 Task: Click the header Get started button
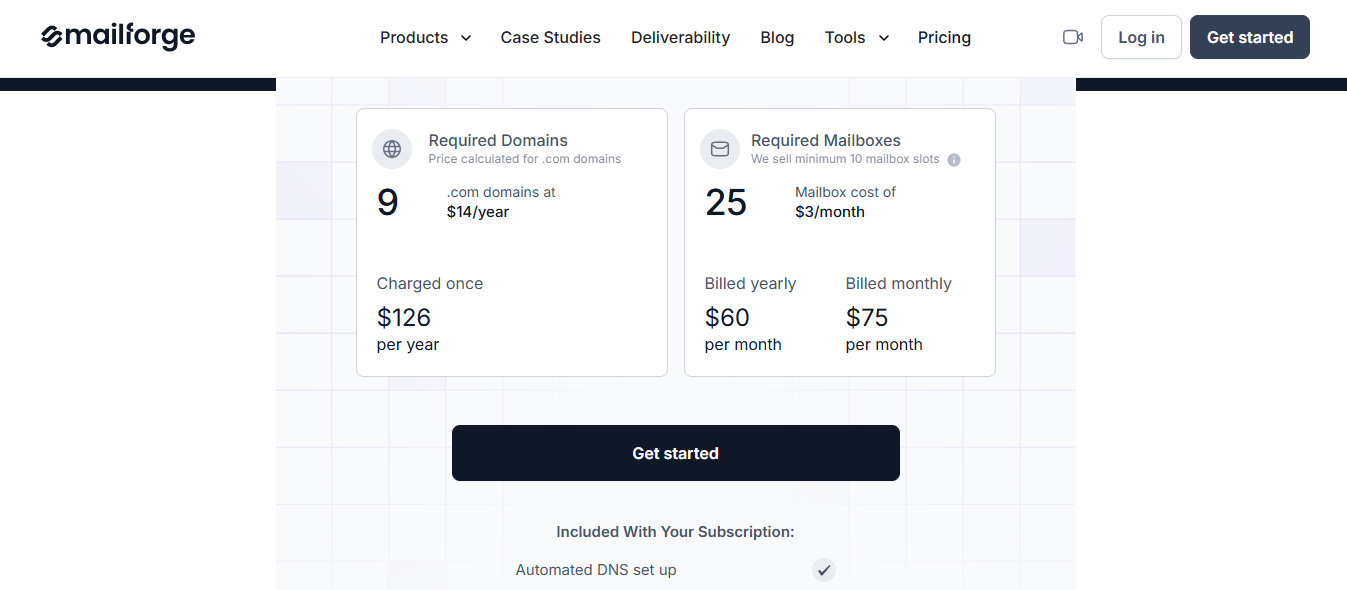click(1250, 37)
